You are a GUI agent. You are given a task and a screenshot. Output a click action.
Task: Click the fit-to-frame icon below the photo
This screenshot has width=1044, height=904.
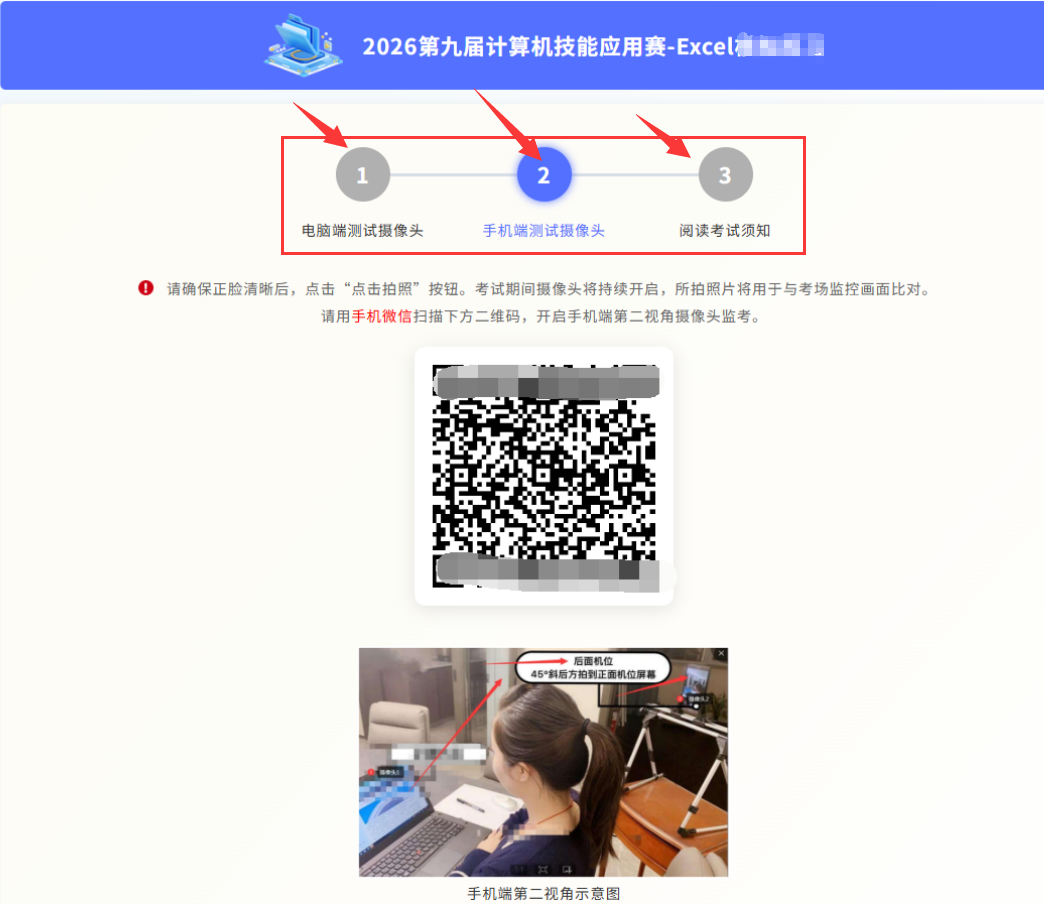tap(543, 868)
